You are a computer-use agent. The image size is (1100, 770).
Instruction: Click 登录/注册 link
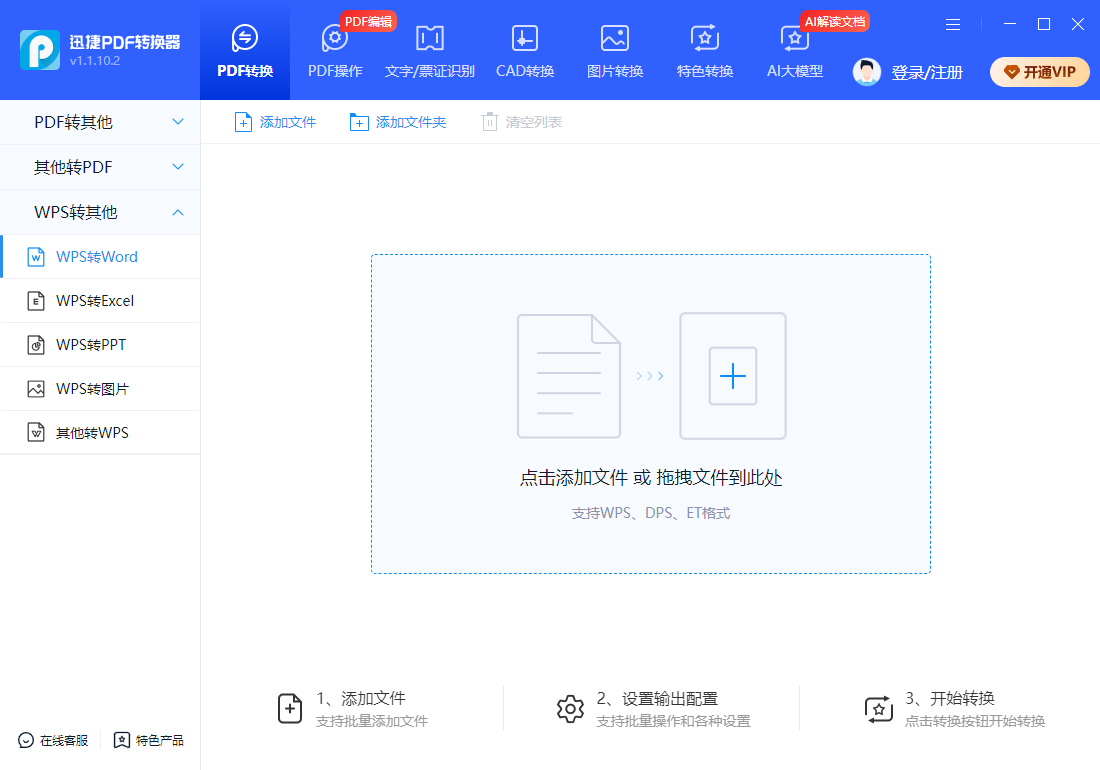coord(927,72)
